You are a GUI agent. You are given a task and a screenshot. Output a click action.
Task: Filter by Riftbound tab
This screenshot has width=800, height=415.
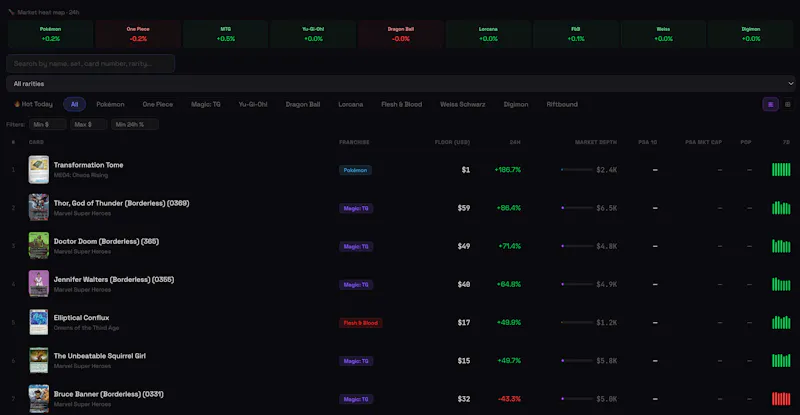pyautogui.click(x=562, y=104)
